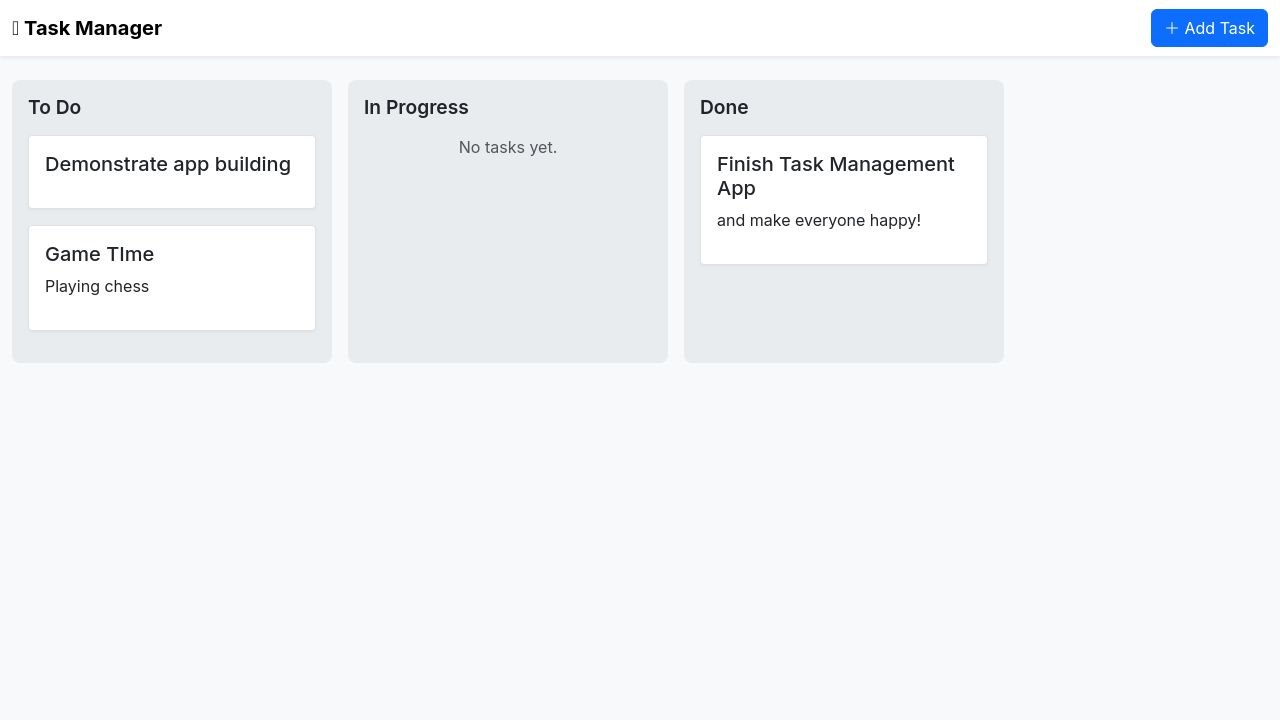
Task: Click empty space below 'No tasks yet.'
Action: [x=508, y=260]
